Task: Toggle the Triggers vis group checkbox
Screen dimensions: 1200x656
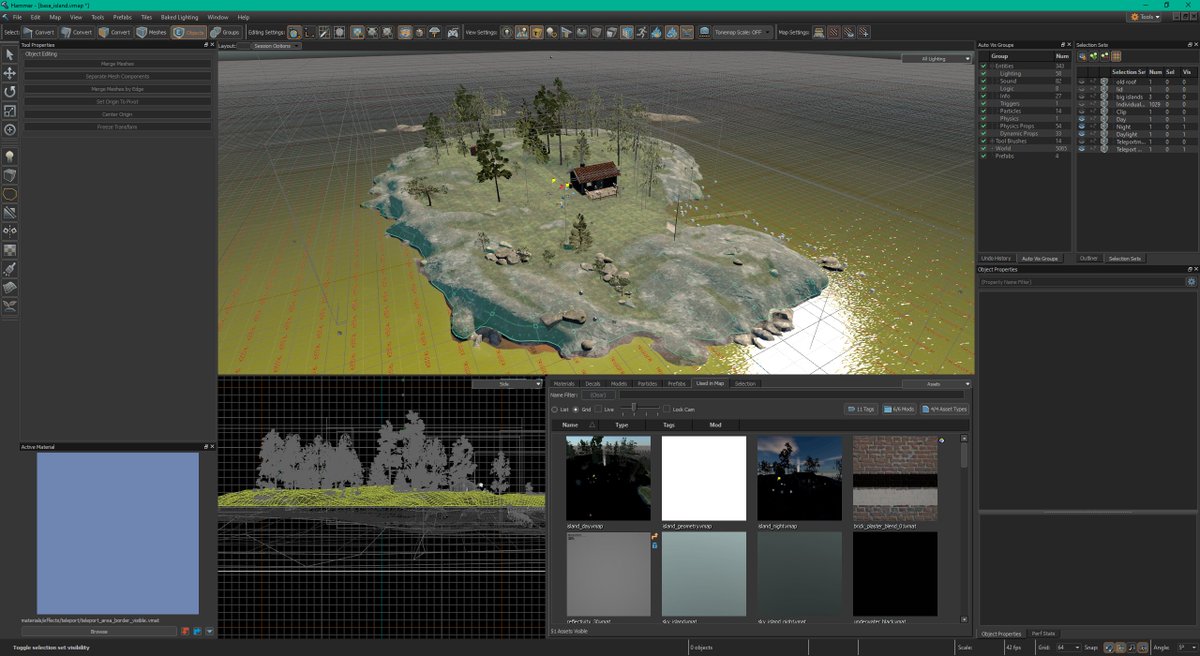Action: point(984,103)
